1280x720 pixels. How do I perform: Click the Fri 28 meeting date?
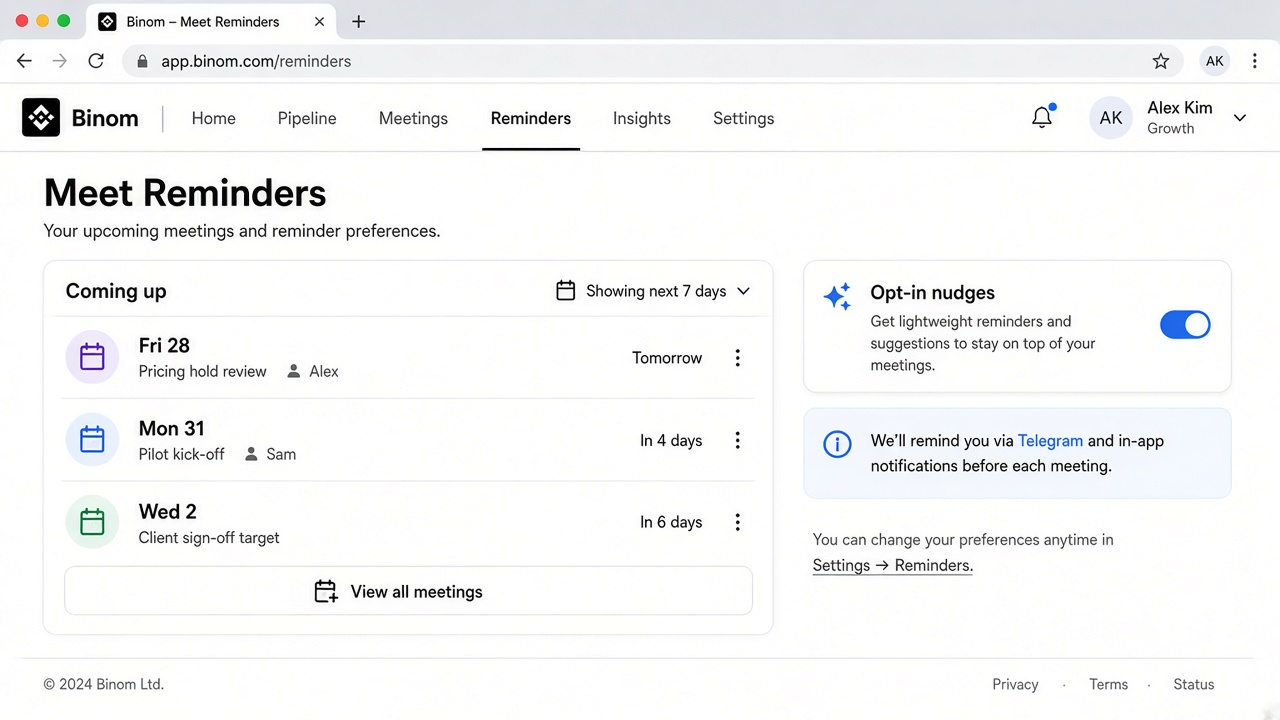(x=164, y=346)
